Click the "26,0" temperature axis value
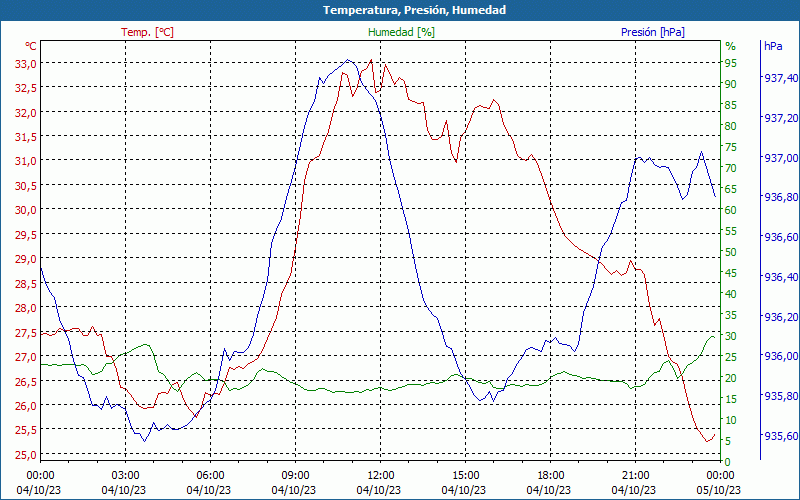Image resolution: width=800 pixels, height=500 pixels. point(26,406)
